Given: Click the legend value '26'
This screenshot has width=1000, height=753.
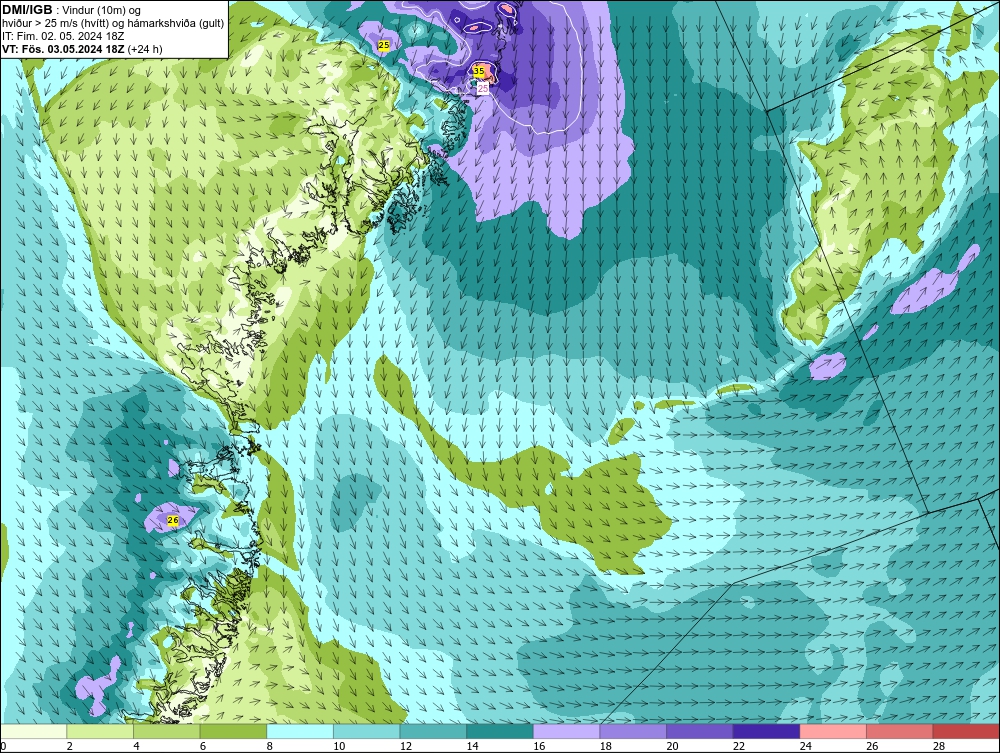Looking at the screenshot, I should (872, 747).
